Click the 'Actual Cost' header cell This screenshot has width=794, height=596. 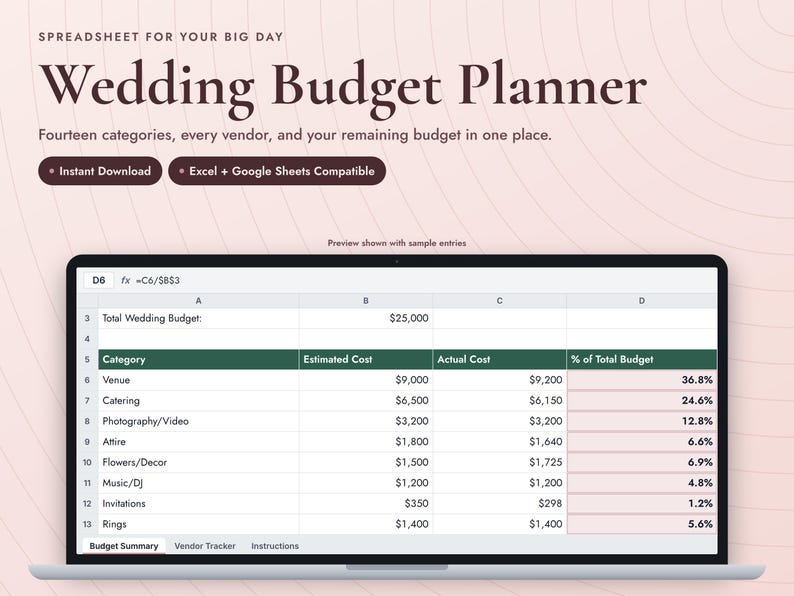point(499,360)
